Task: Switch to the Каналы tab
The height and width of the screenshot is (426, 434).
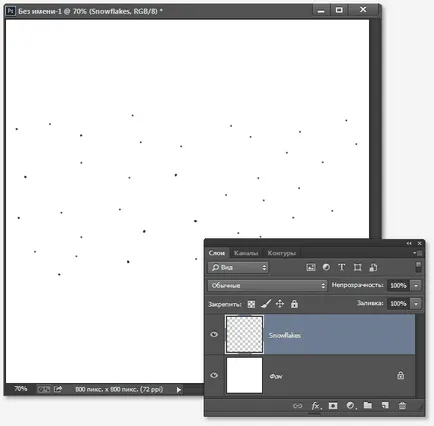Action: coord(246,253)
